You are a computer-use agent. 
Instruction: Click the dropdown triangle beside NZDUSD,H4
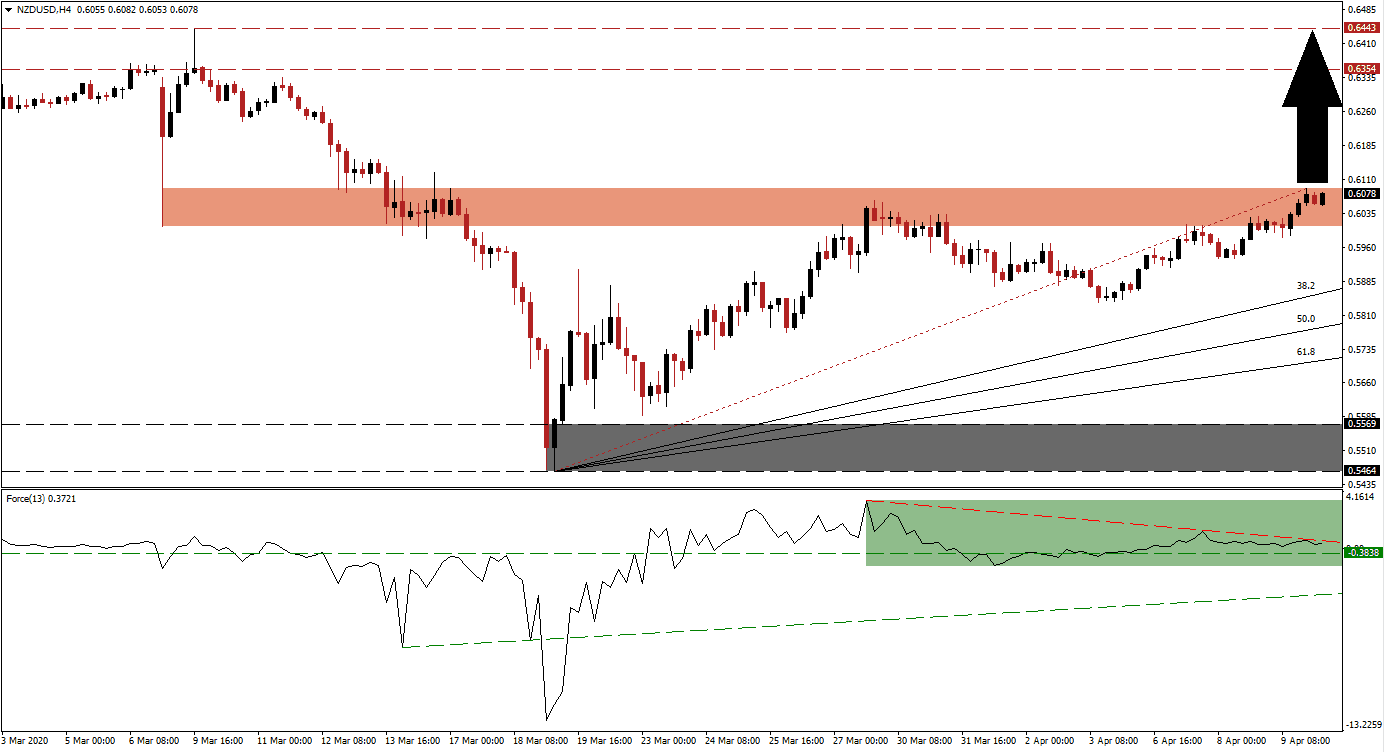pyautogui.click(x=6, y=7)
